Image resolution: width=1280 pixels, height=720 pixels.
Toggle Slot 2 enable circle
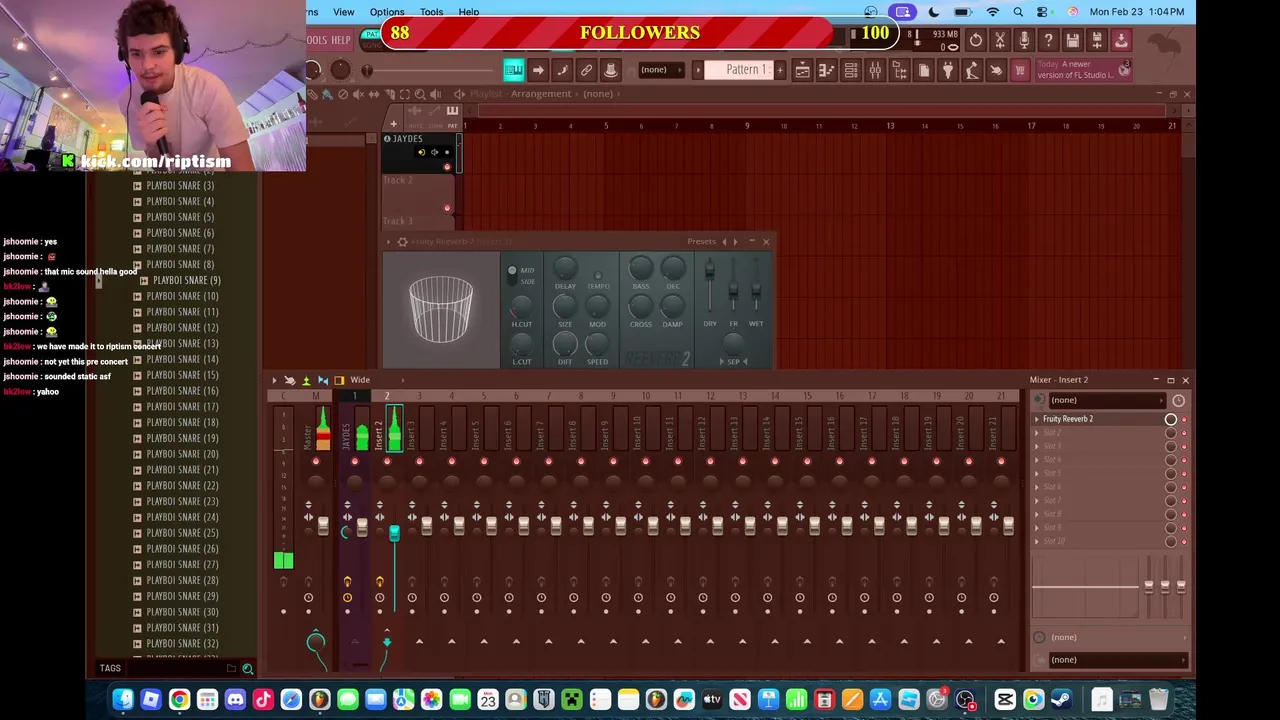point(1171,433)
